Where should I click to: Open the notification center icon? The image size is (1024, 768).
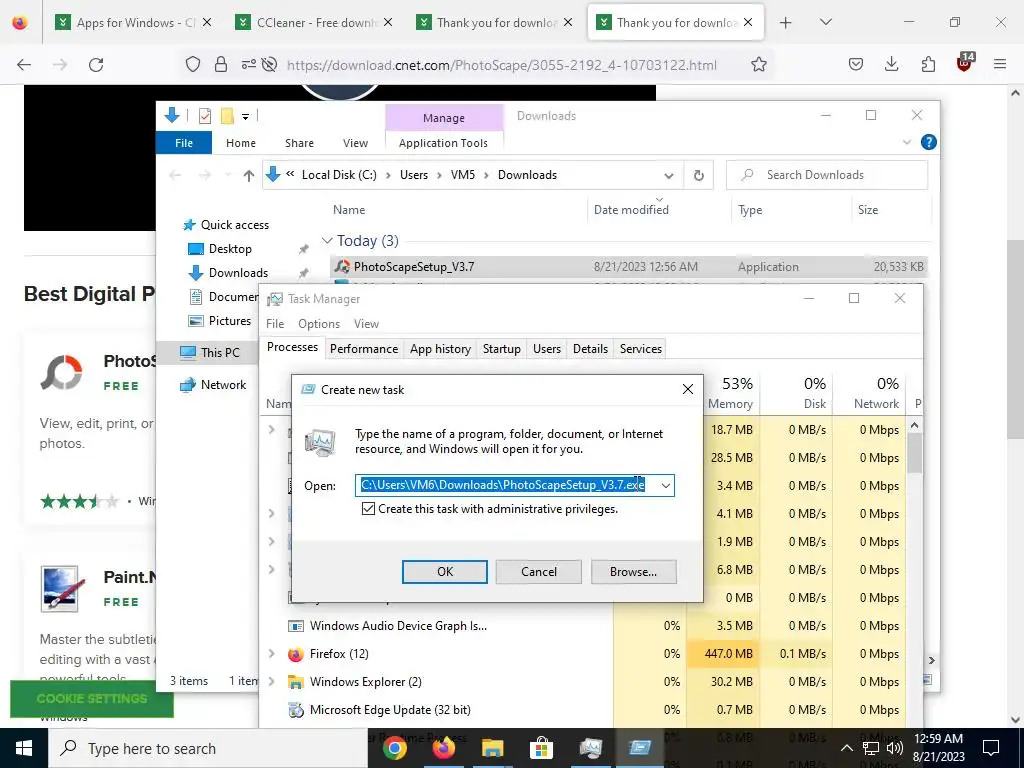pos(991,748)
